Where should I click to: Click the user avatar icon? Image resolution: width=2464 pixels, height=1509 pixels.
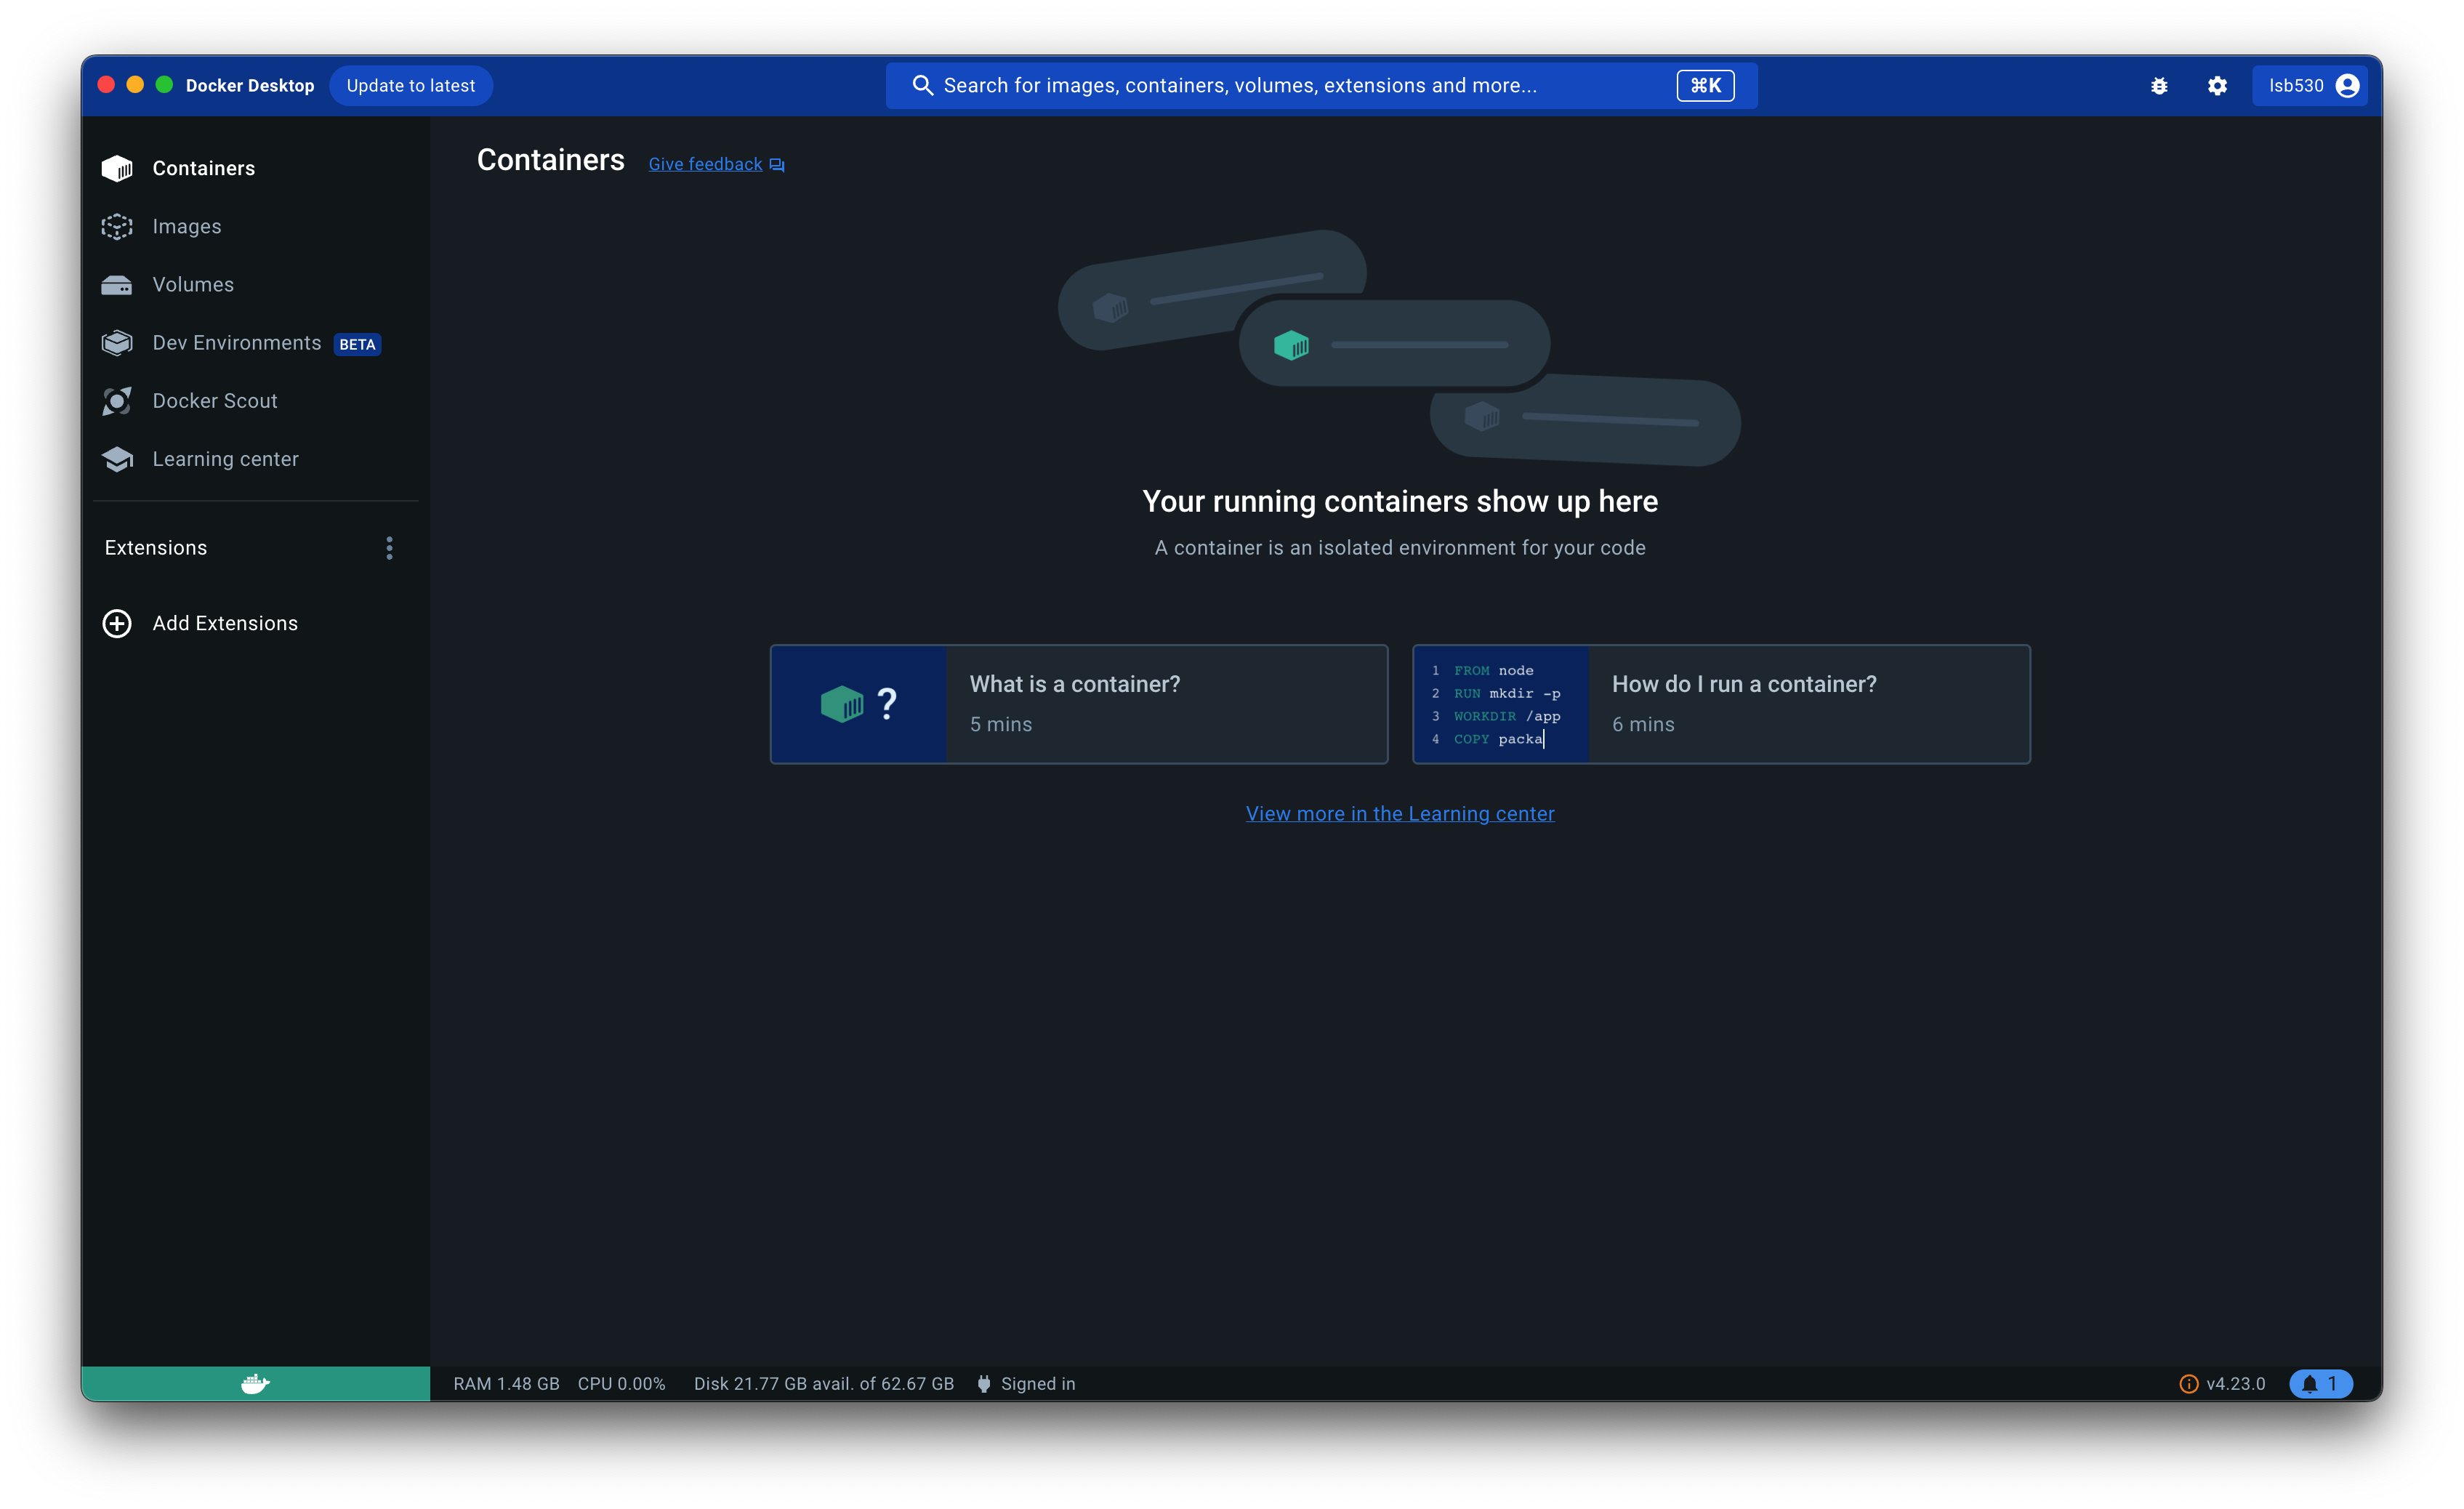point(2347,86)
